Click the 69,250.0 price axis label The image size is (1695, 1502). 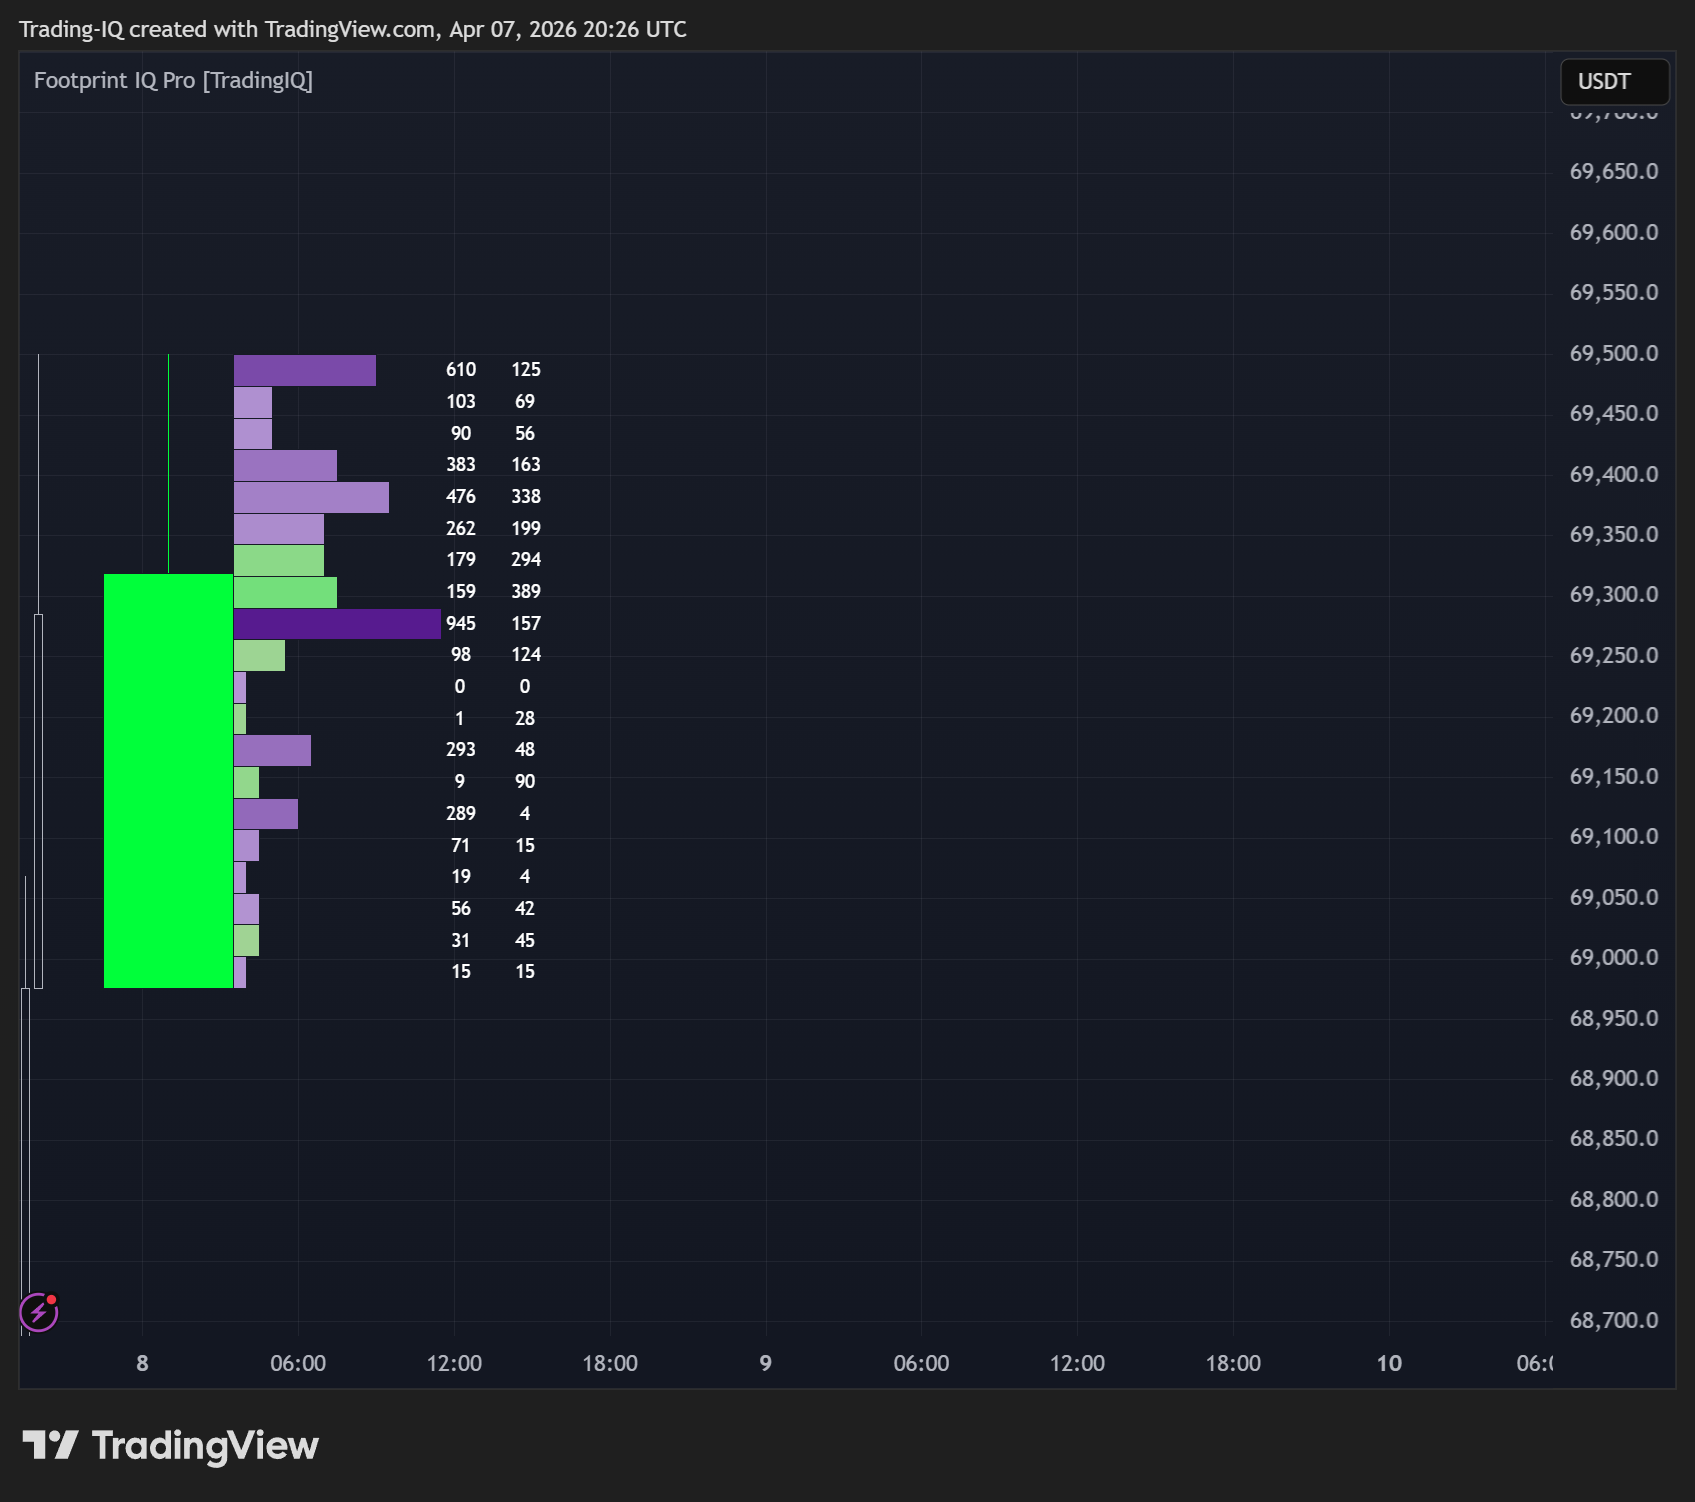coord(1614,656)
